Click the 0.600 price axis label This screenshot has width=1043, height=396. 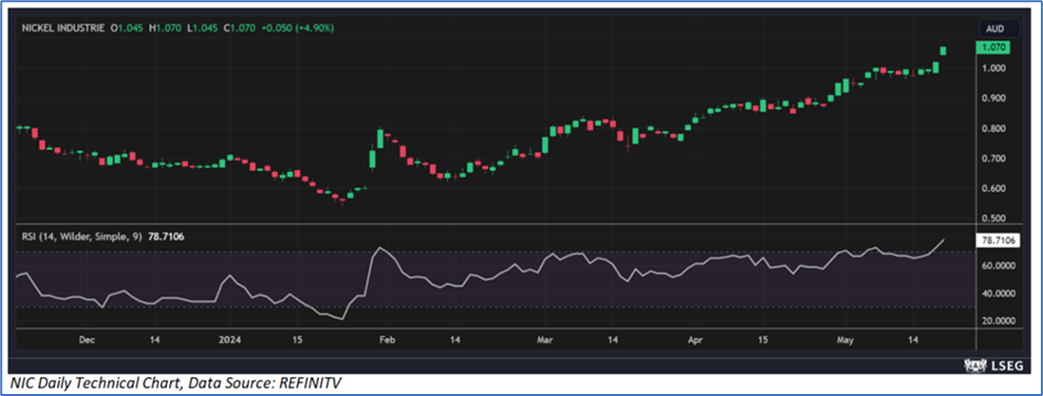(993, 188)
